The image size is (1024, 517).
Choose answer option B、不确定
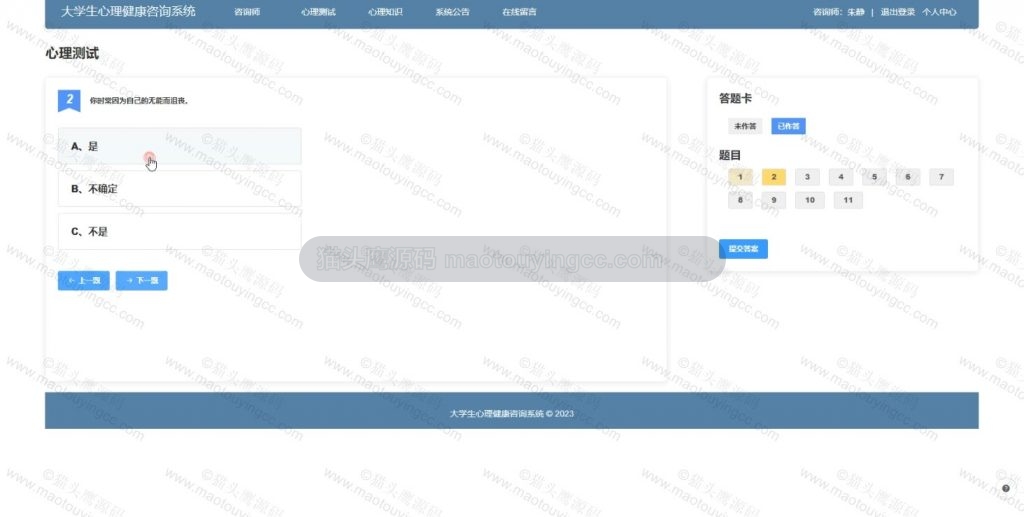tap(180, 189)
